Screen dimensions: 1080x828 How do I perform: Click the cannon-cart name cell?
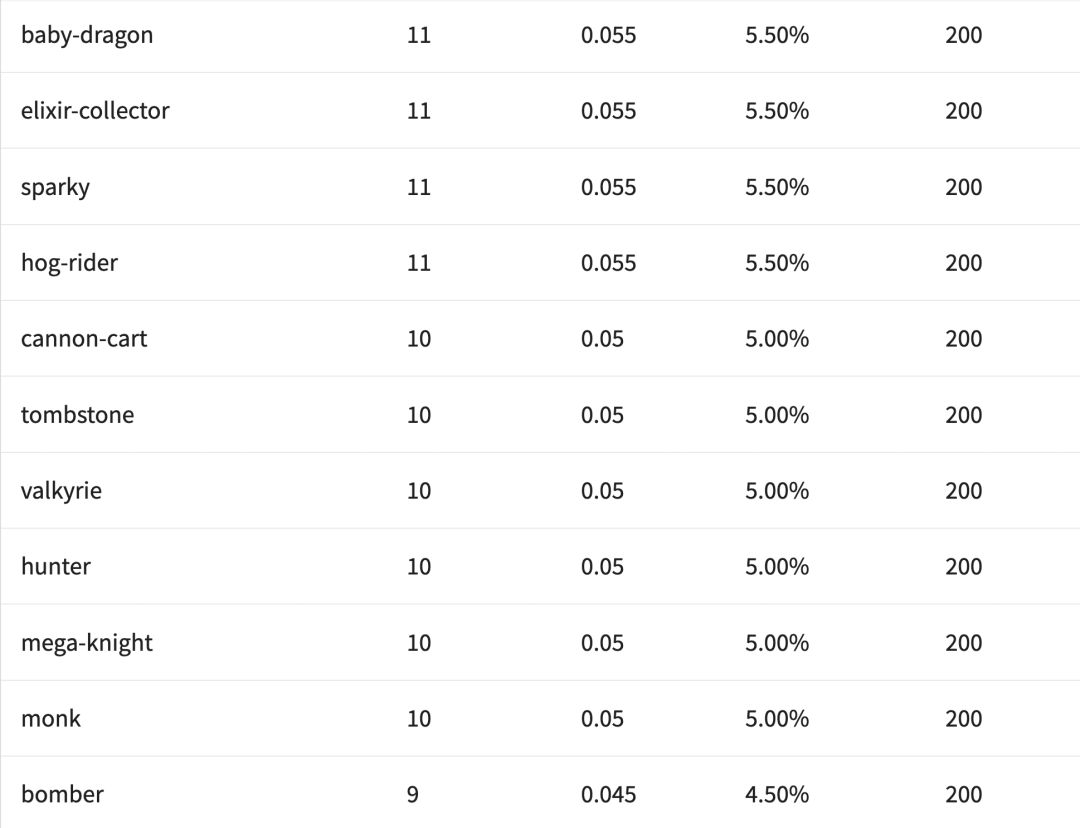[x=84, y=339]
